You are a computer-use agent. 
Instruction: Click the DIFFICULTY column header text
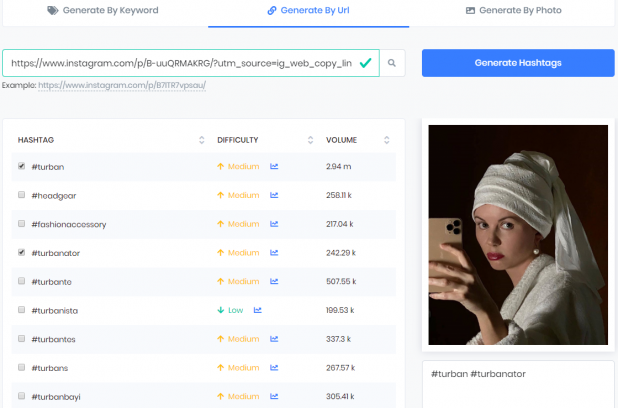tap(238, 140)
